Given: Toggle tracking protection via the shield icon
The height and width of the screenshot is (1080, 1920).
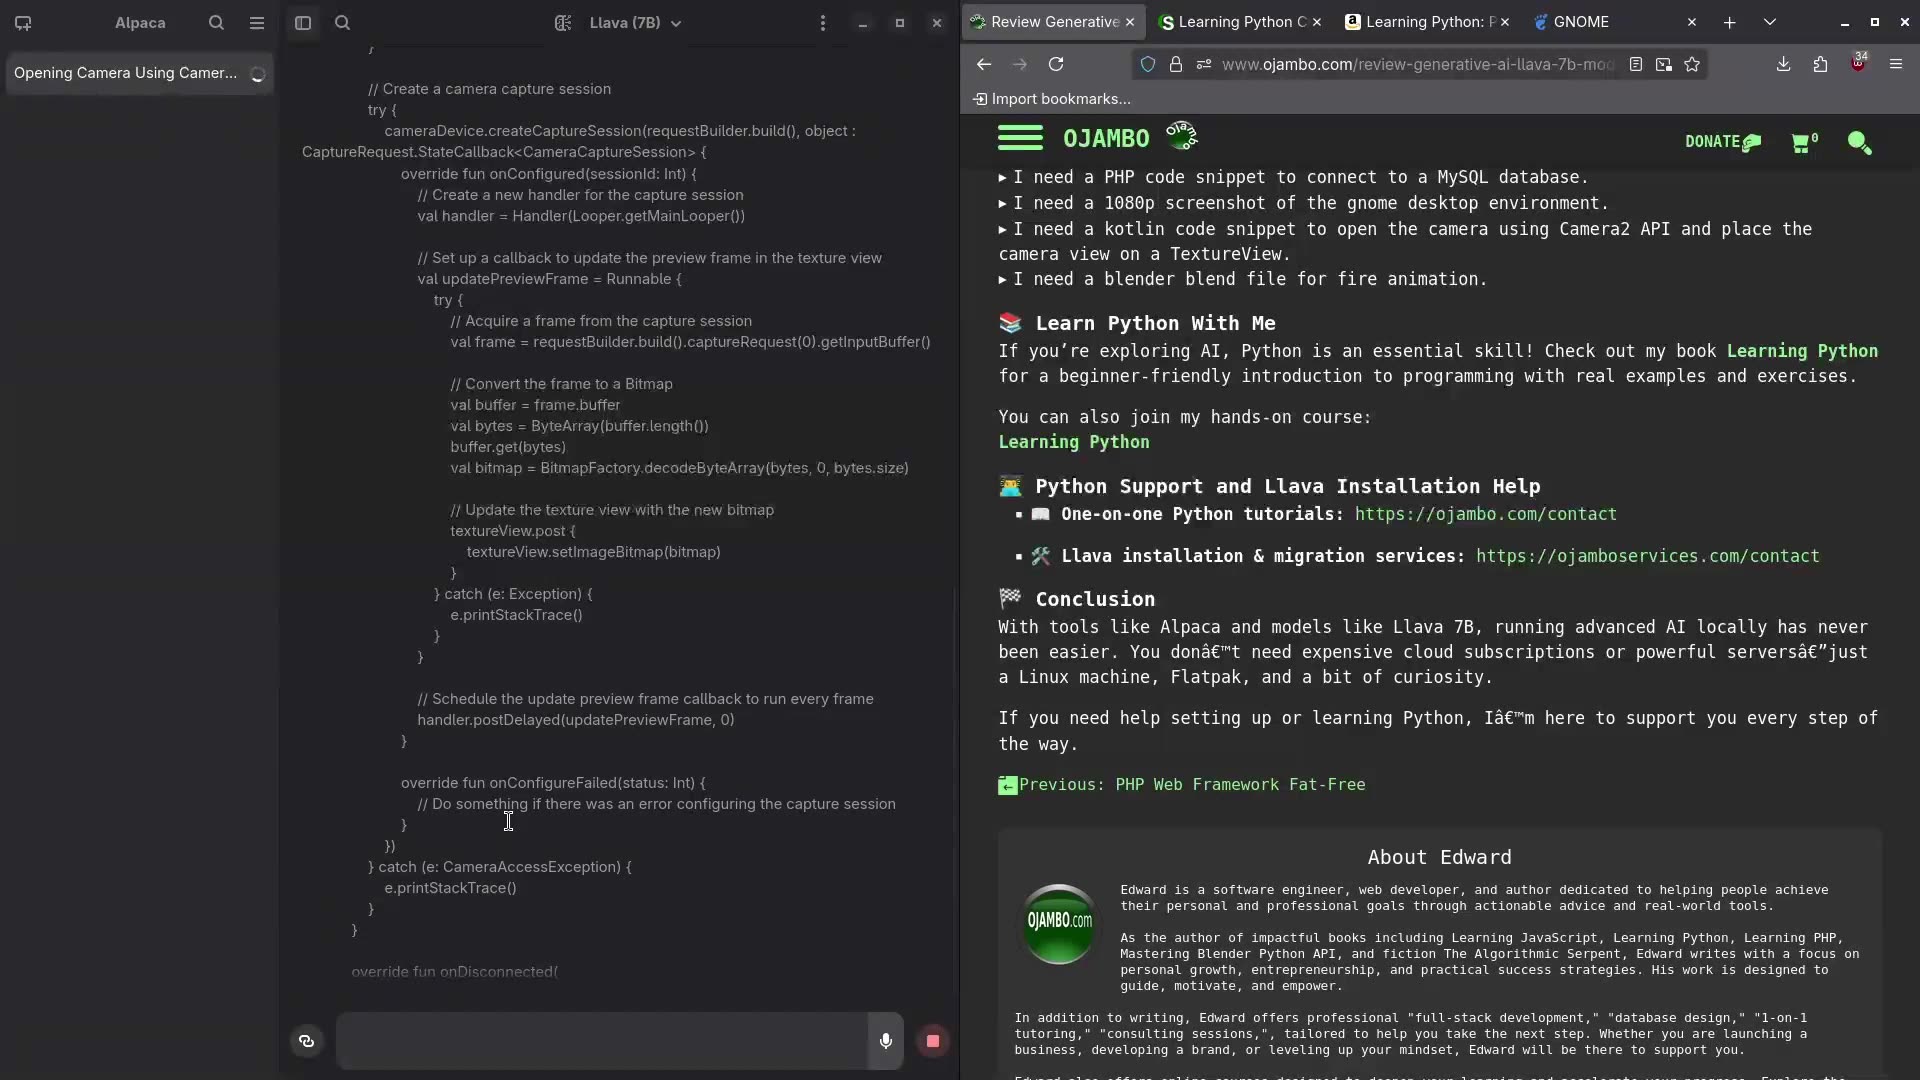Looking at the screenshot, I should (1148, 64).
